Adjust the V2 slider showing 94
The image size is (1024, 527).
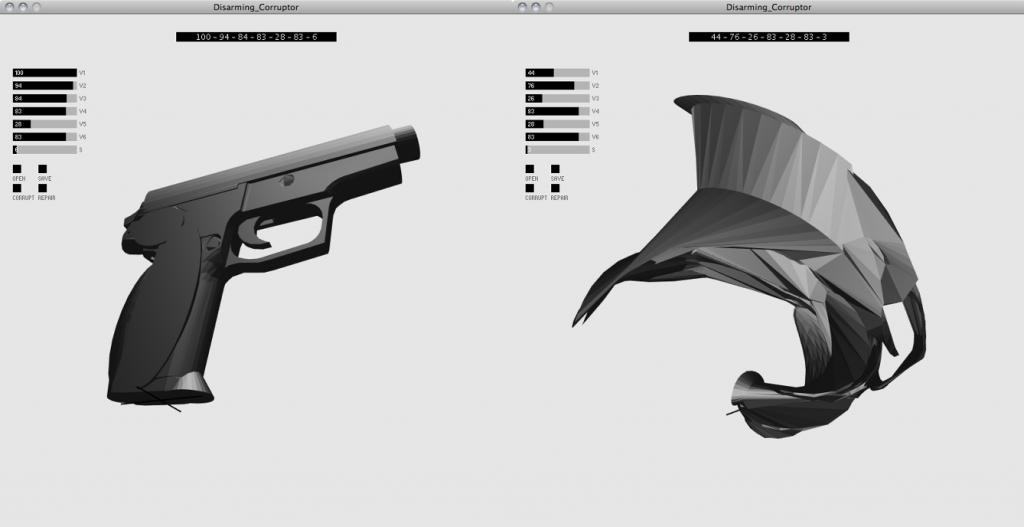[45, 86]
